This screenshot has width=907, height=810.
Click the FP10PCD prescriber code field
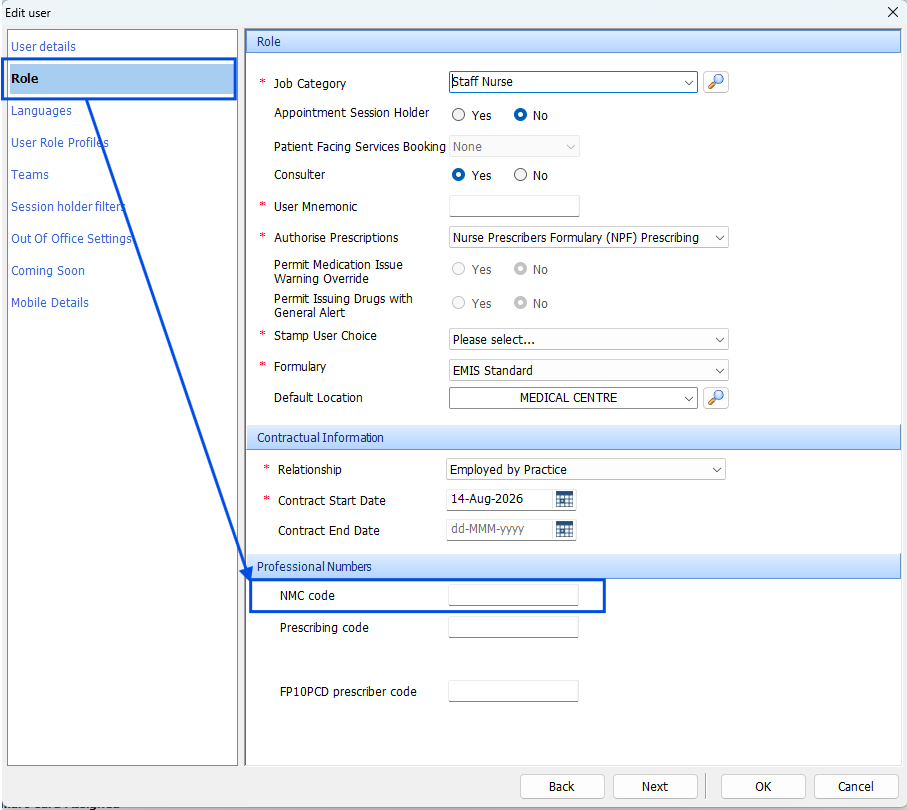click(x=513, y=691)
